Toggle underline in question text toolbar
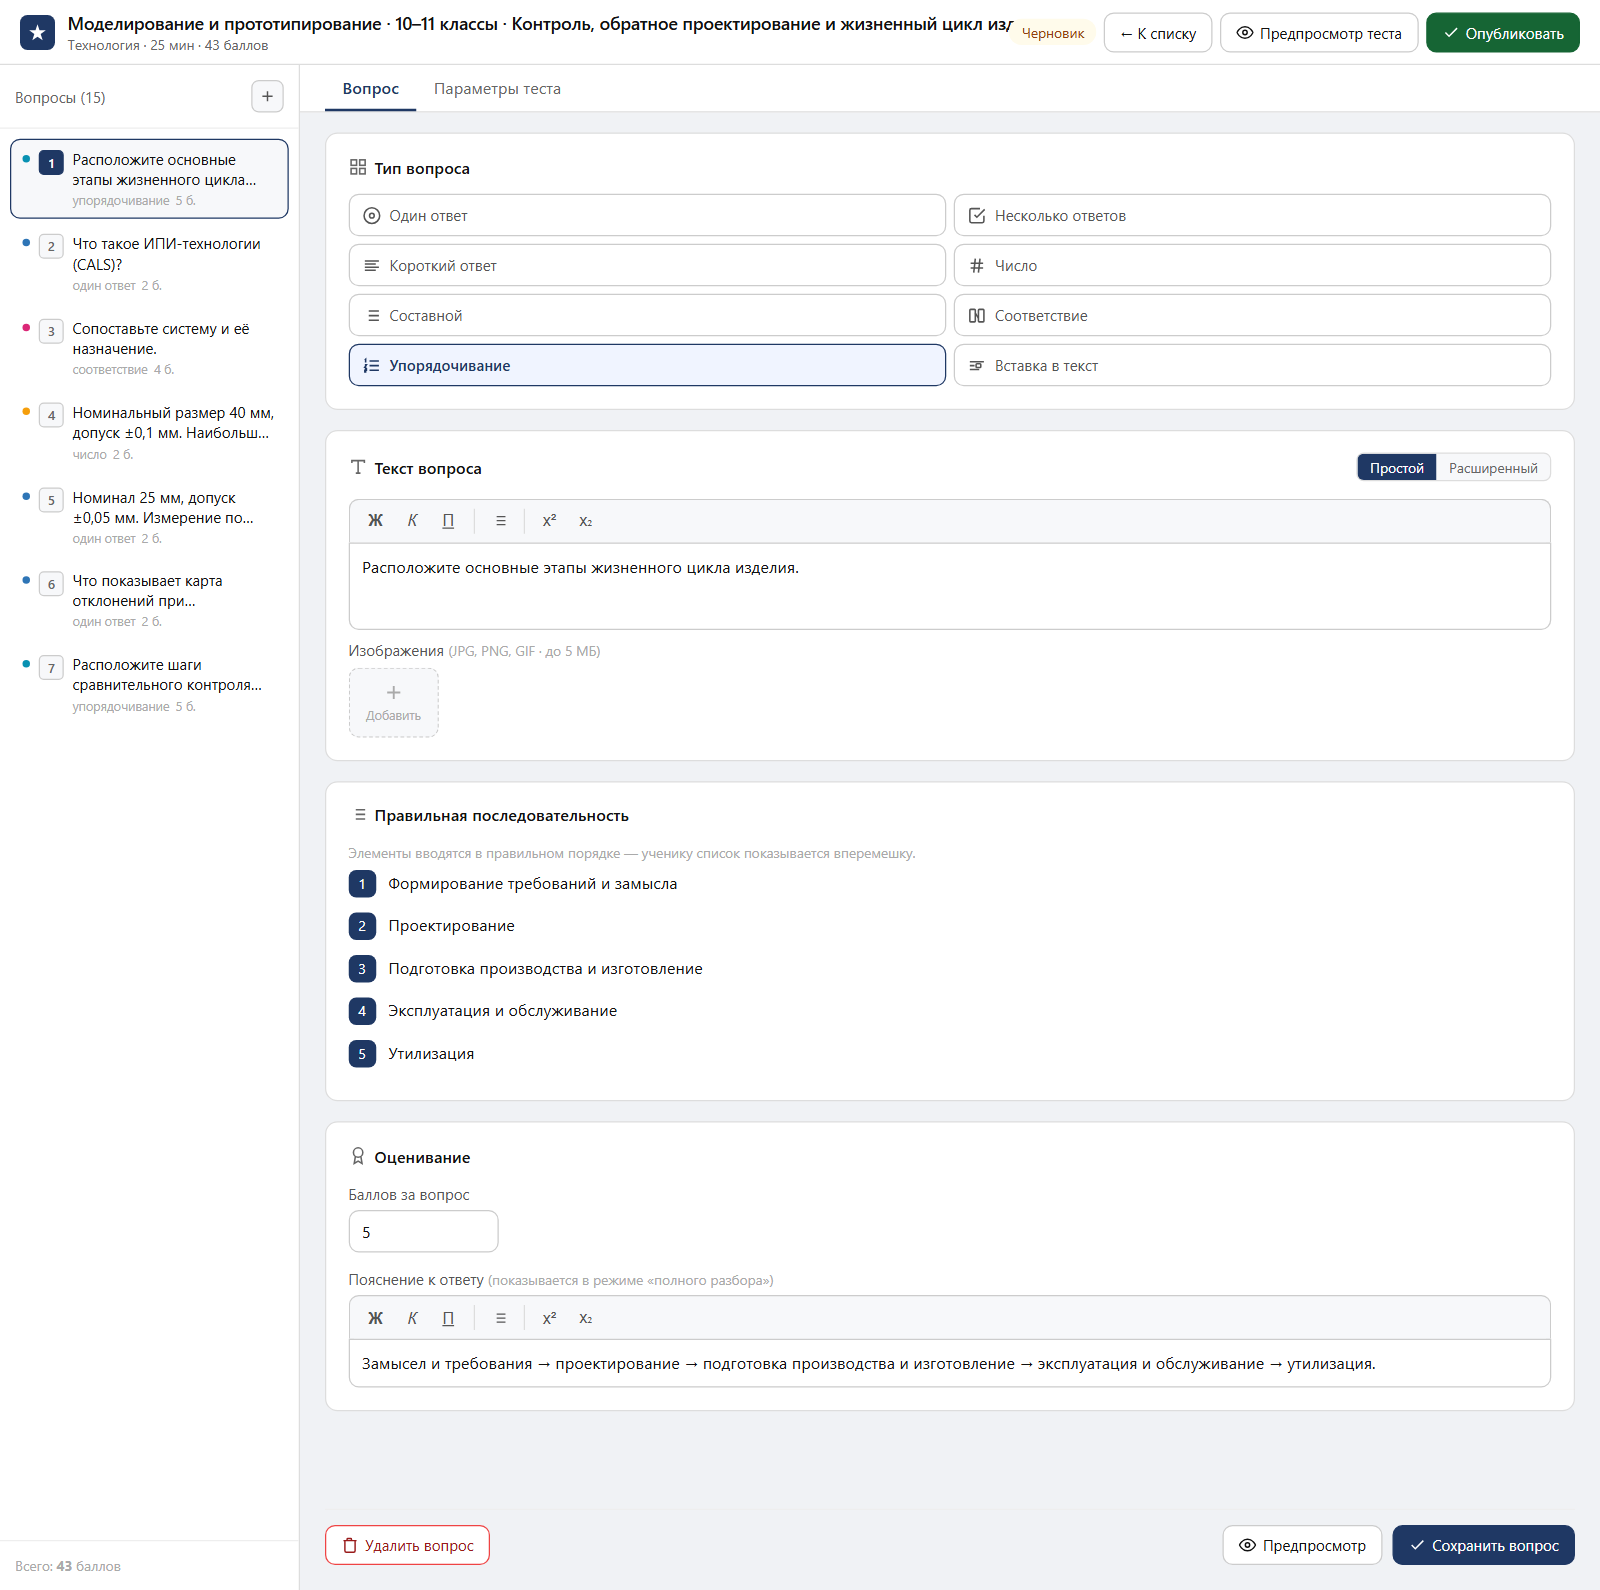The image size is (1600, 1590). pos(448,521)
